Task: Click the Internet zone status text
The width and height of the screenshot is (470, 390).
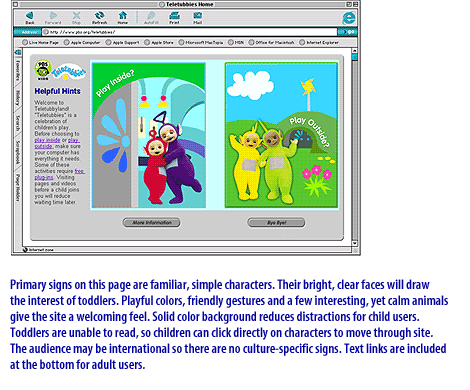Action: (x=41, y=250)
